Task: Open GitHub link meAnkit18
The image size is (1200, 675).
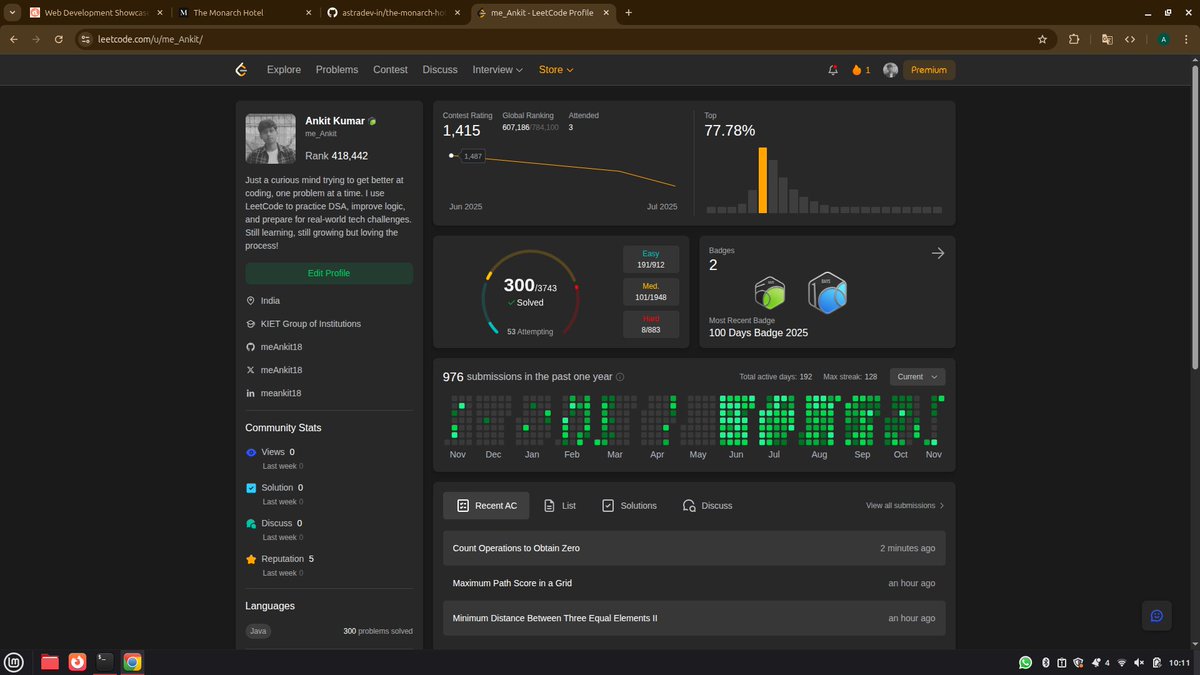Action: point(281,347)
